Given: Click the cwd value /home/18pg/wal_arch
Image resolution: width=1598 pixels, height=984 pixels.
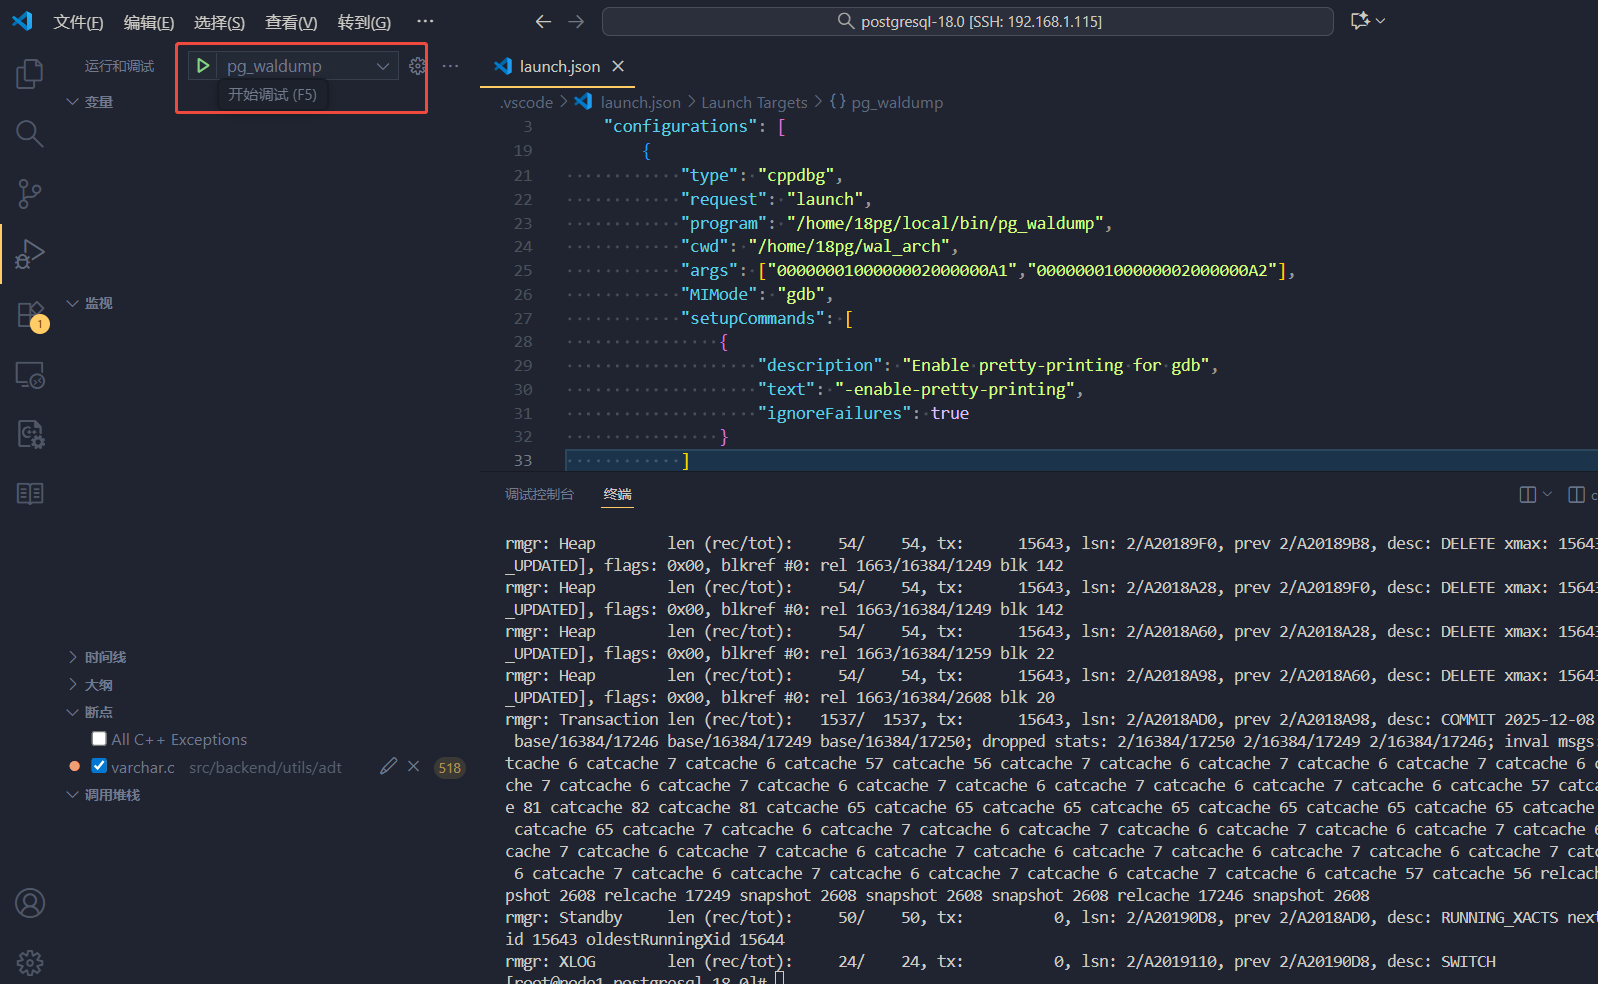Looking at the screenshot, I should pos(849,246).
